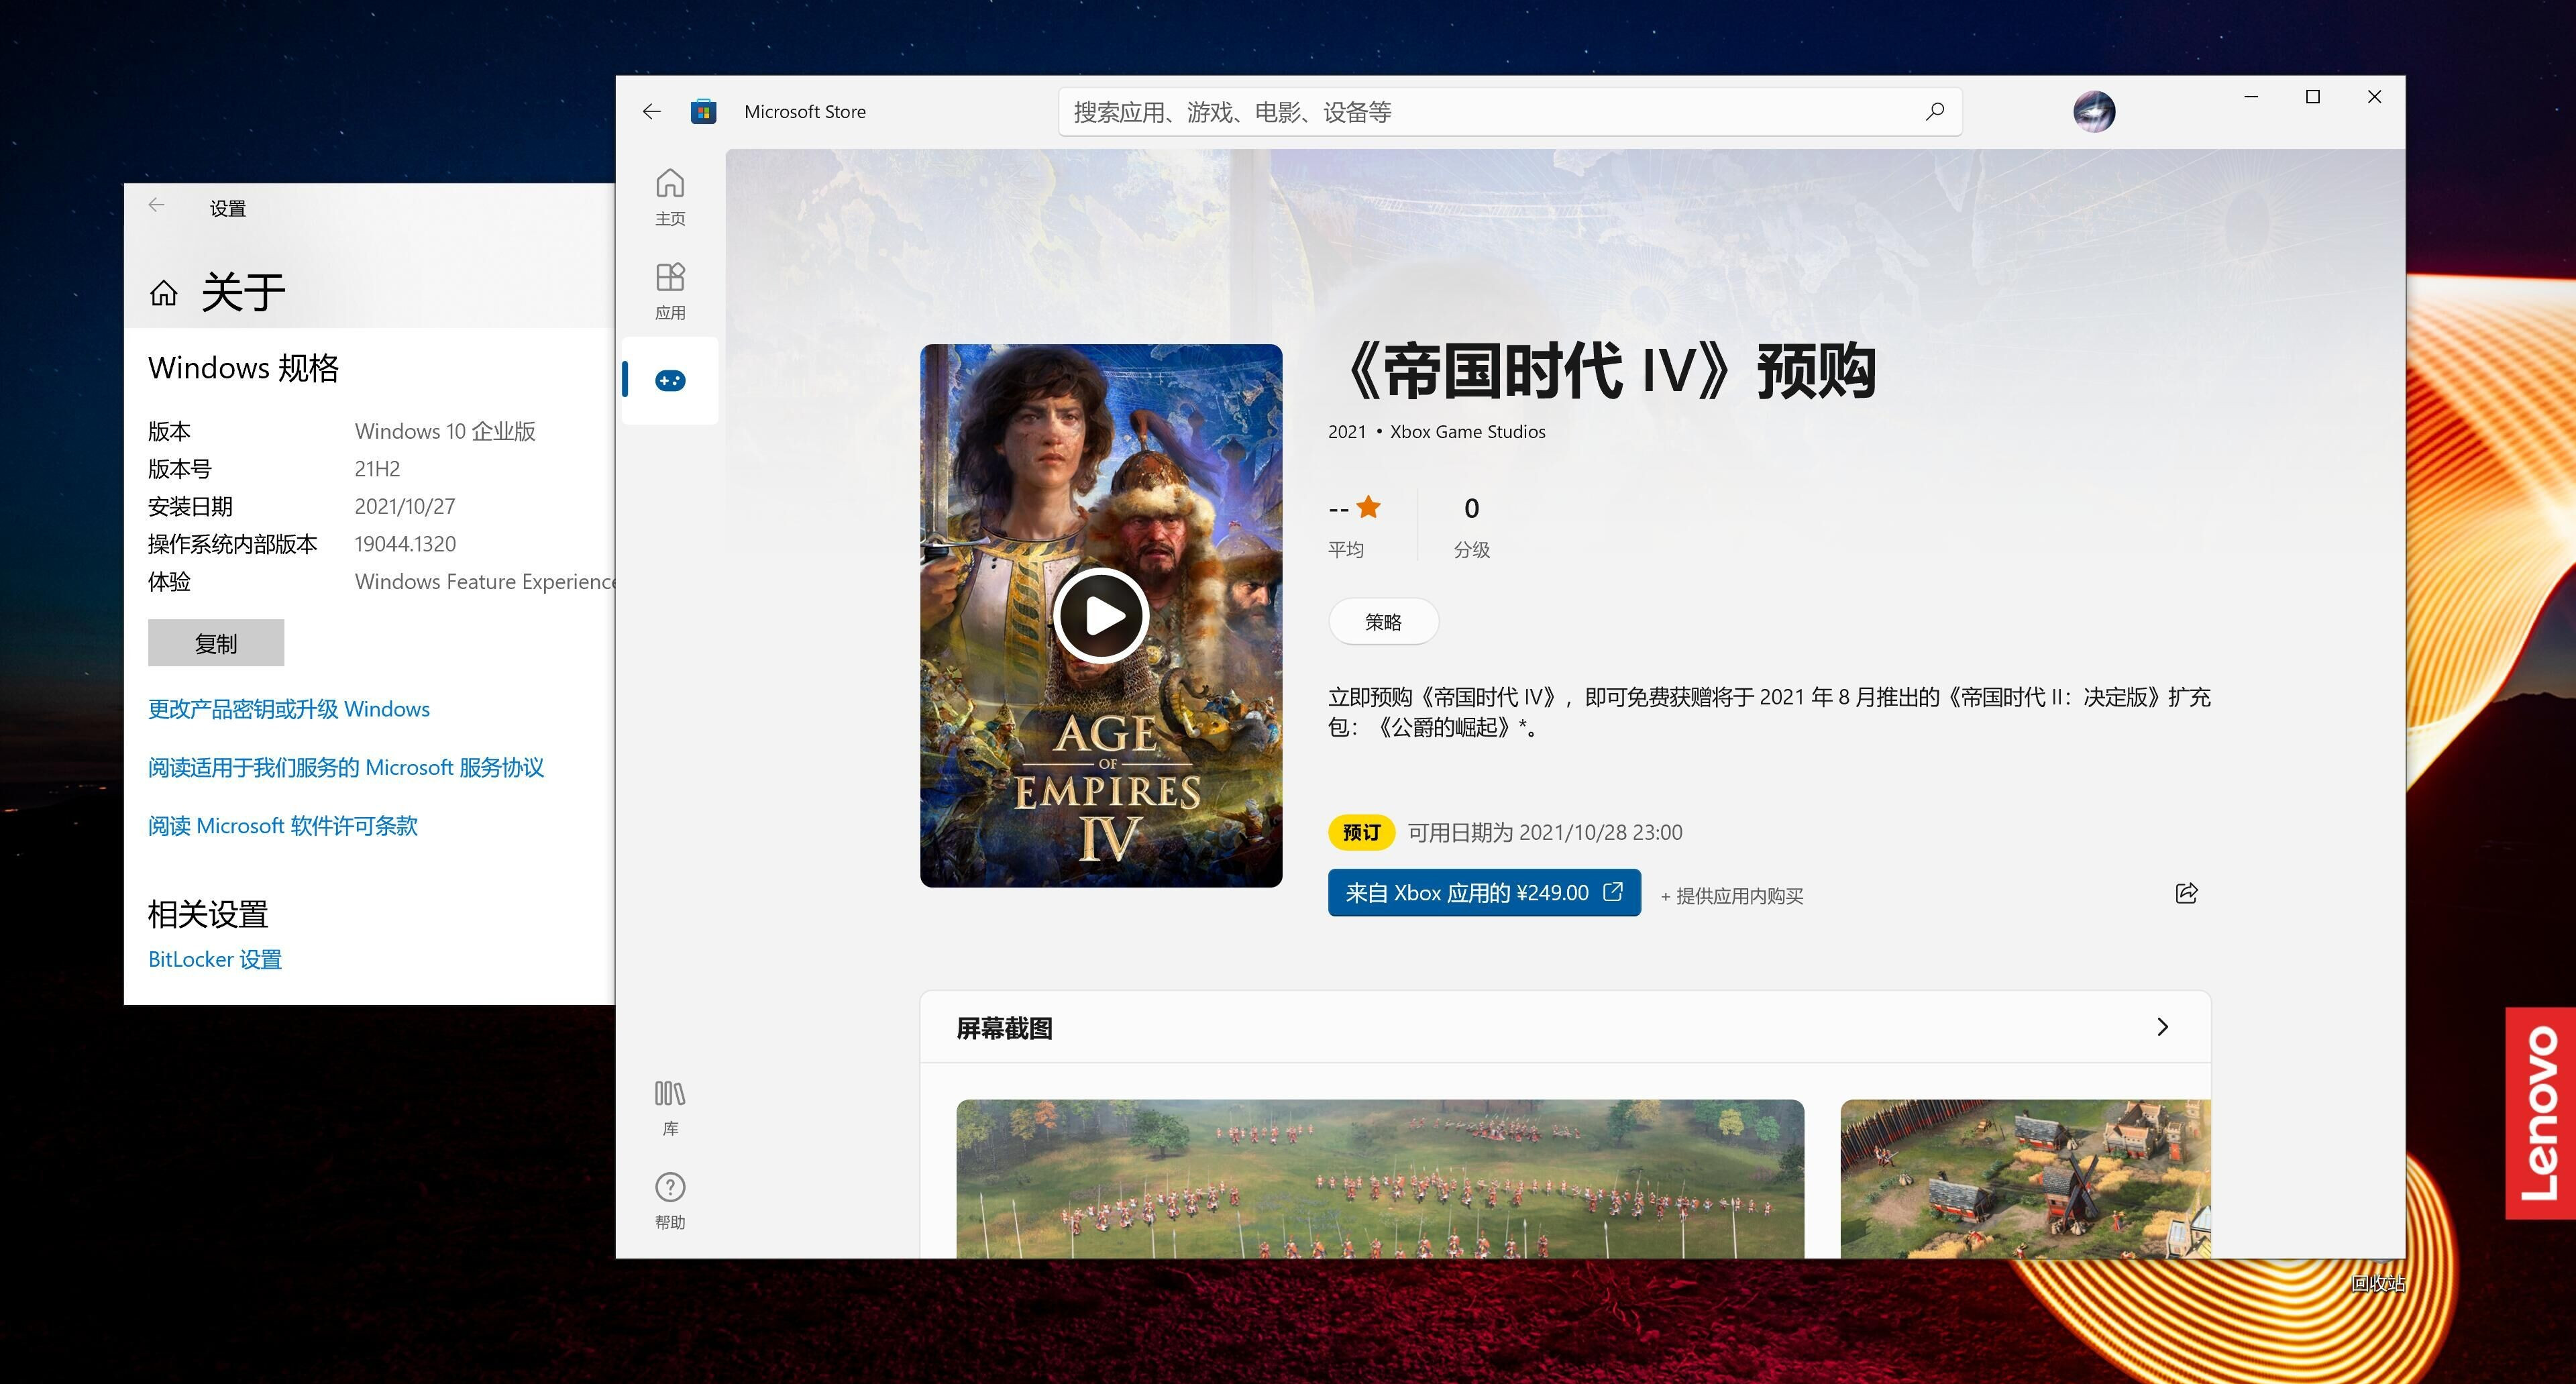Click the home icon beside 关于
Image resolution: width=2576 pixels, height=1384 pixels.
tap(163, 292)
